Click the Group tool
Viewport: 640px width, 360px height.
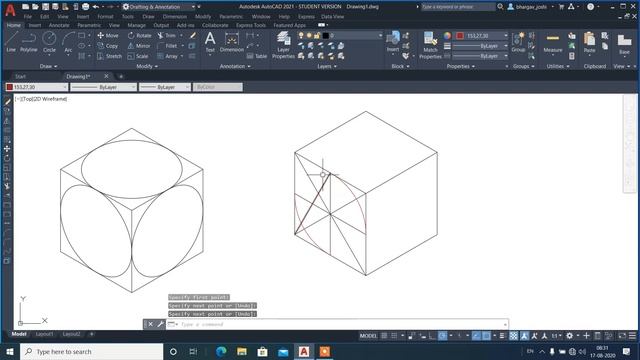pos(518,42)
